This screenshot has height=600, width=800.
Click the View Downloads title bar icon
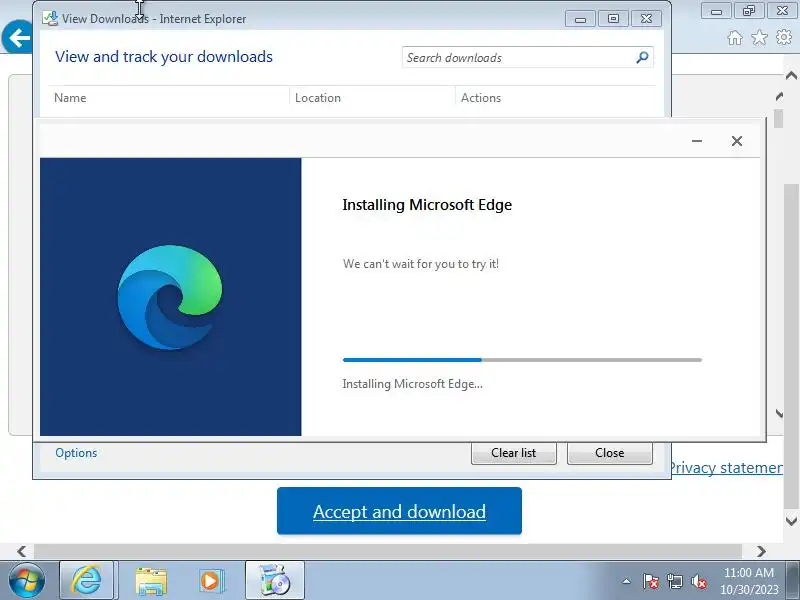[x=50, y=18]
